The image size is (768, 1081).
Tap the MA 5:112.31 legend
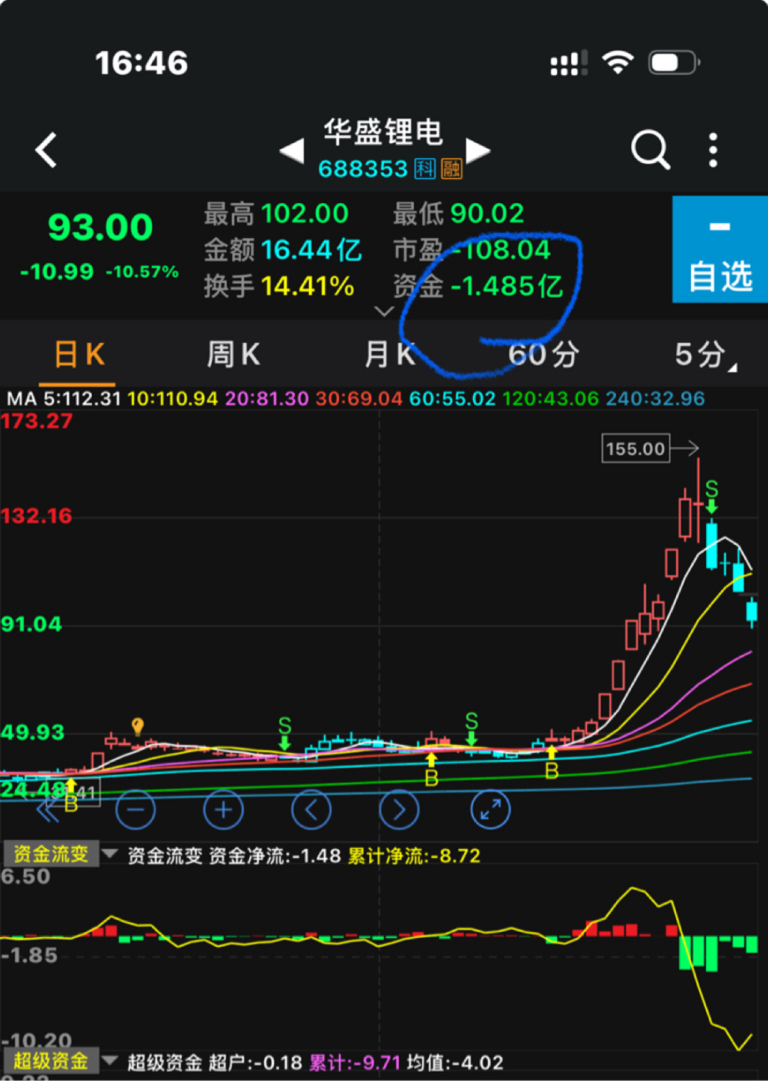[64, 398]
